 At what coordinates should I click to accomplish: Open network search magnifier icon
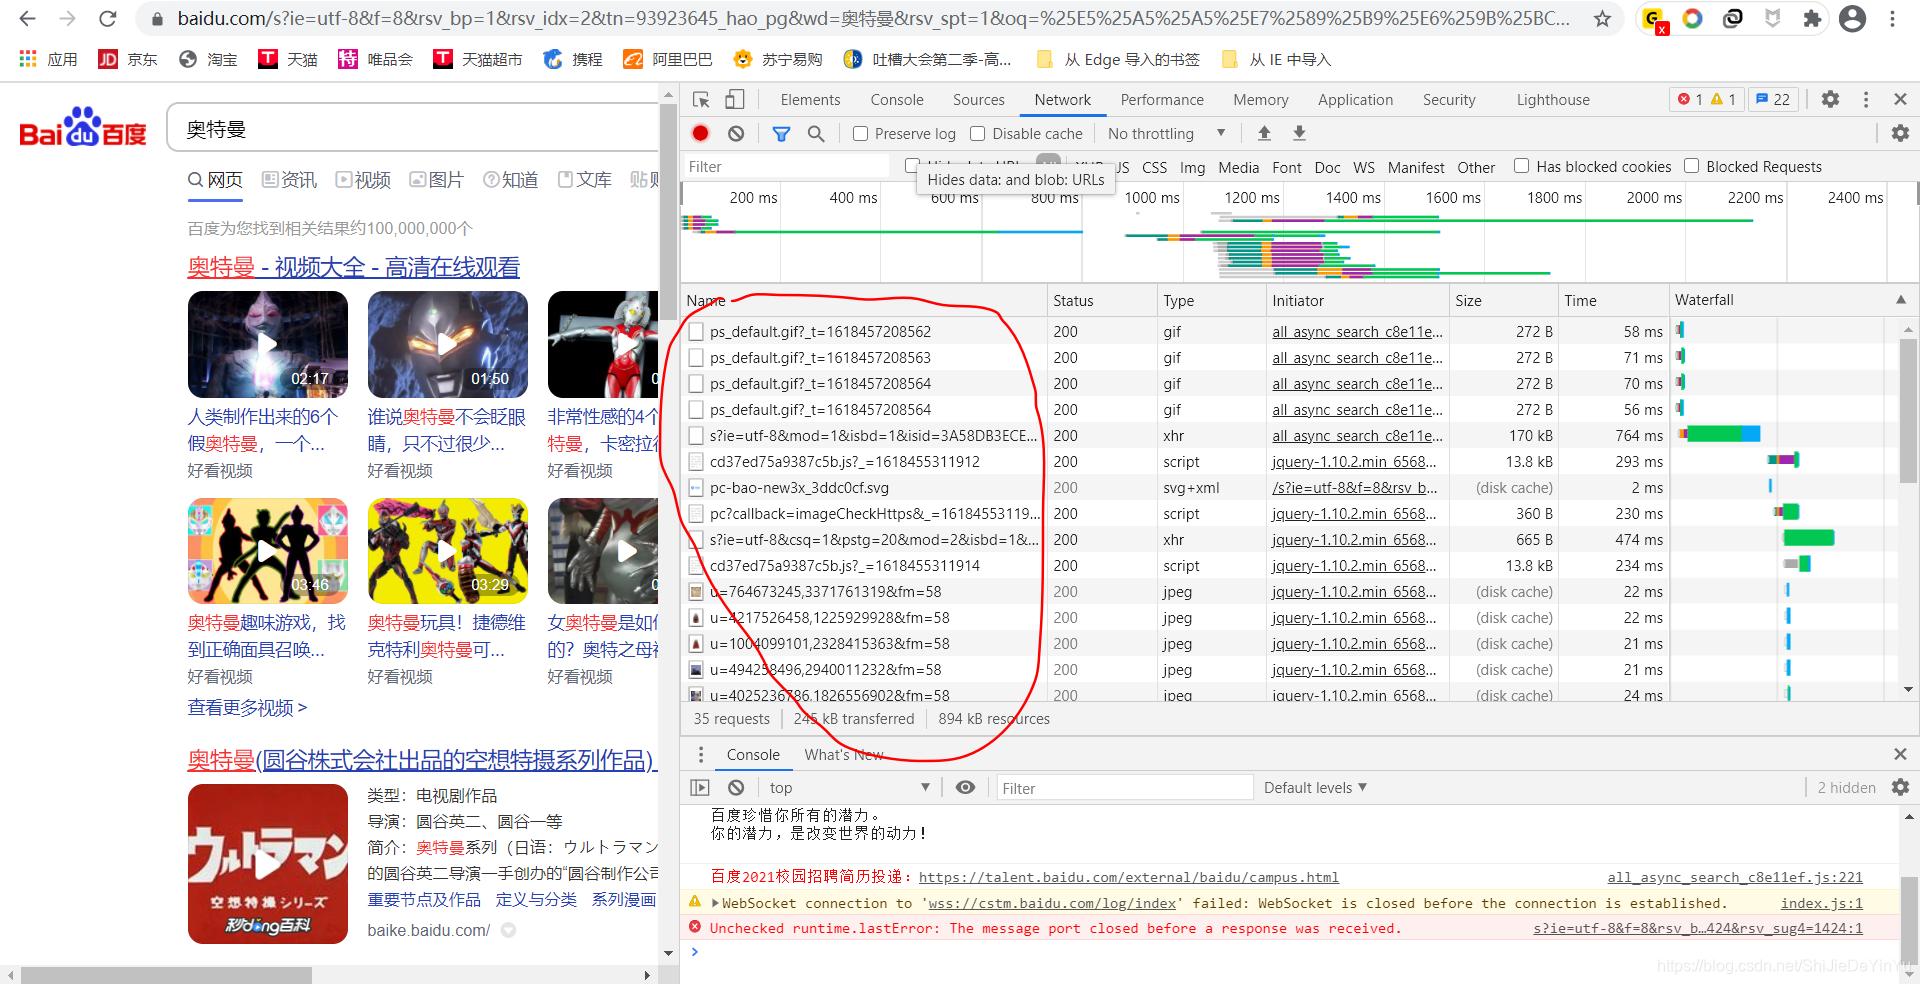tap(816, 133)
